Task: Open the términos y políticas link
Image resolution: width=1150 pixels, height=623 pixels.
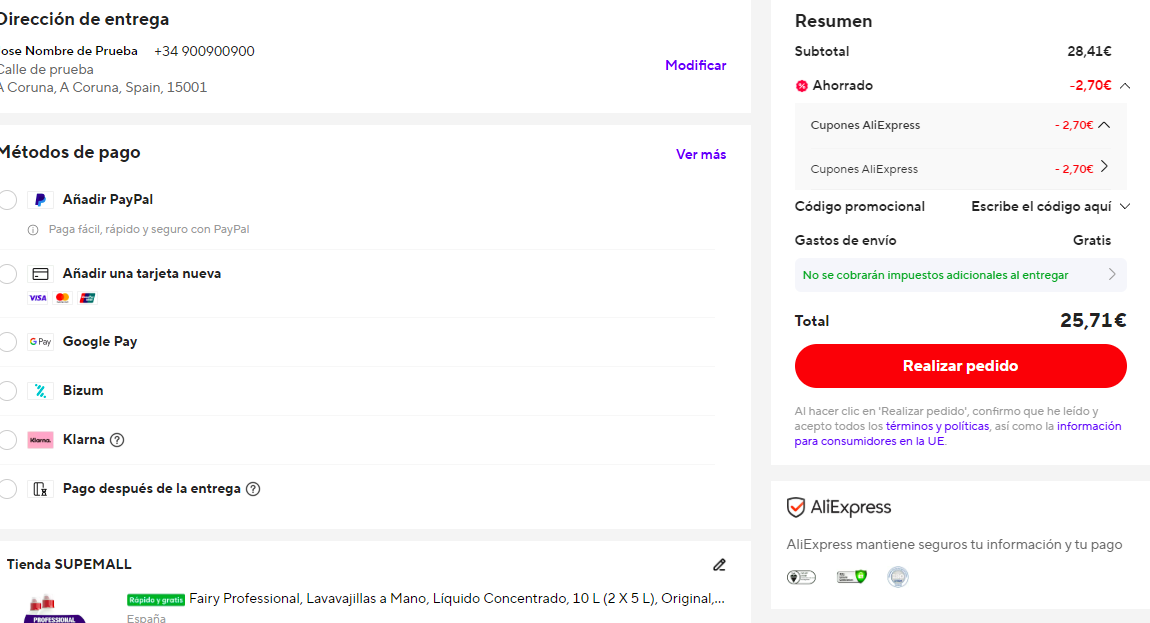Action: [x=937, y=426]
